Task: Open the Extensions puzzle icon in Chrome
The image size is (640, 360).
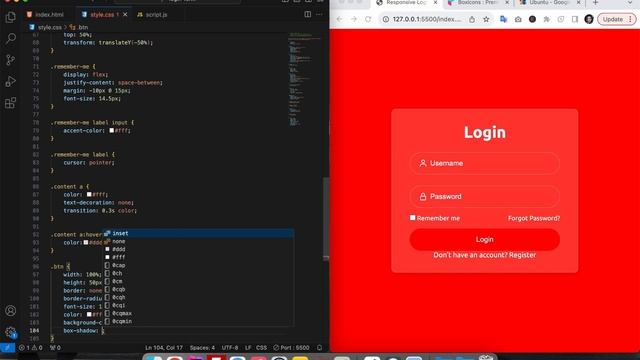Action: pos(547,19)
